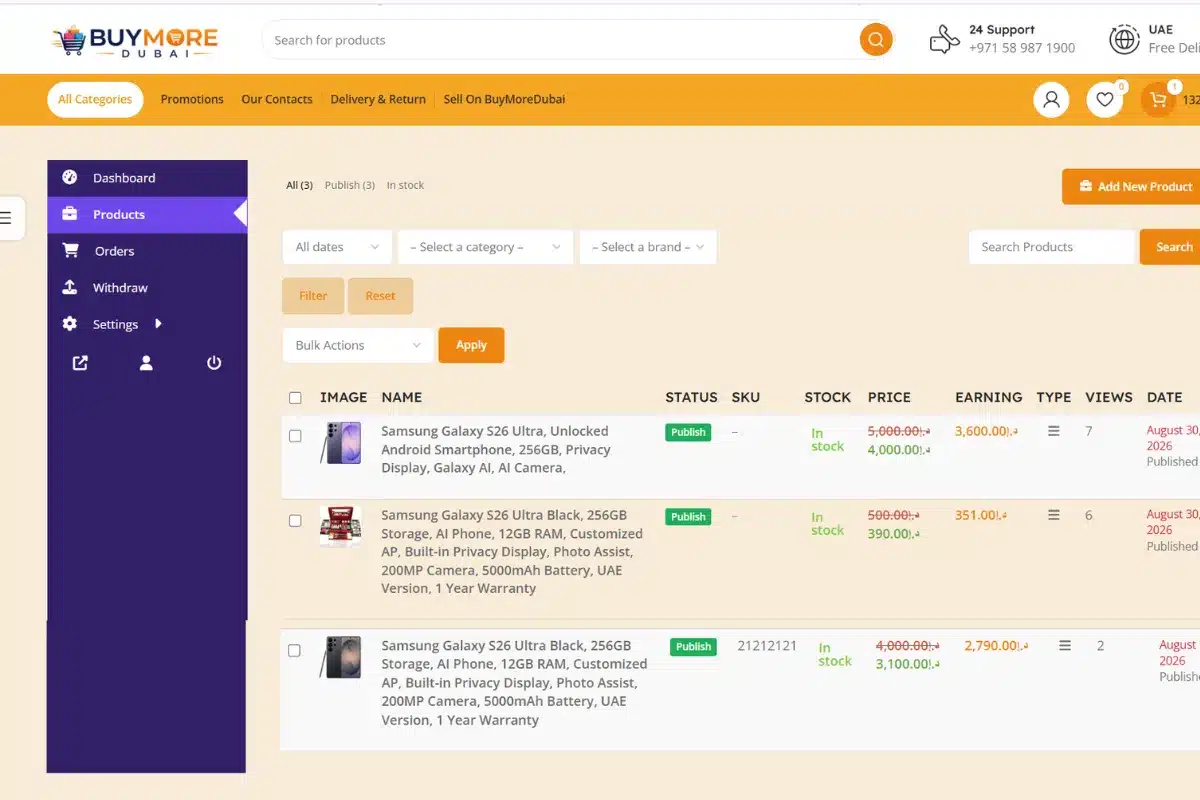Click type icon in SKU 21212121 row
Image resolution: width=1200 pixels, height=800 pixels.
pyautogui.click(x=1065, y=646)
